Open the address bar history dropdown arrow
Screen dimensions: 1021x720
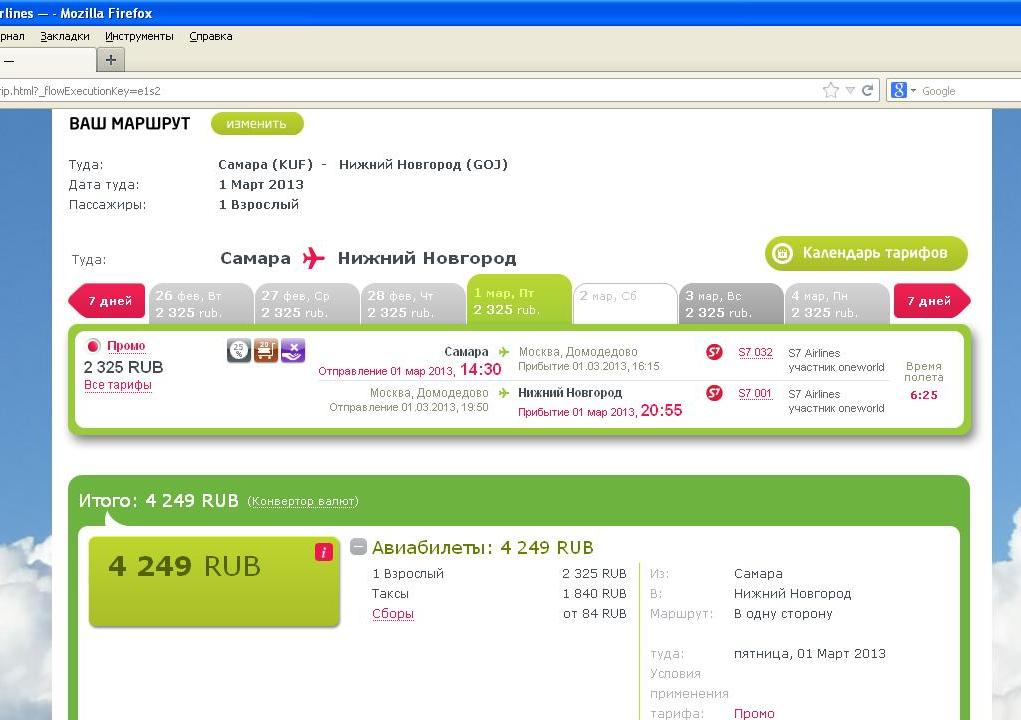click(850, 90)
